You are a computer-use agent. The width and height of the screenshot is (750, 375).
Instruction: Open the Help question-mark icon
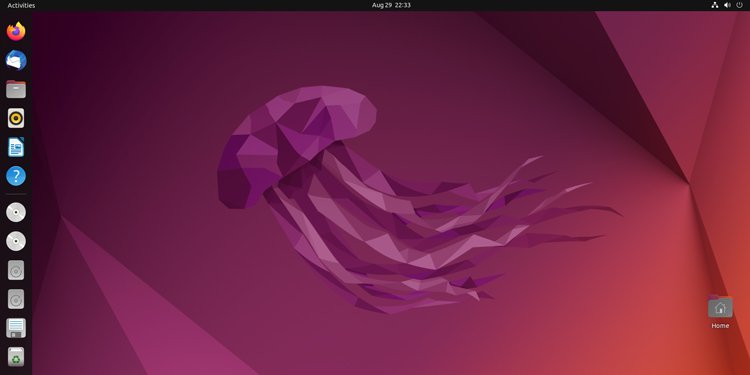(x=16, y=176)
